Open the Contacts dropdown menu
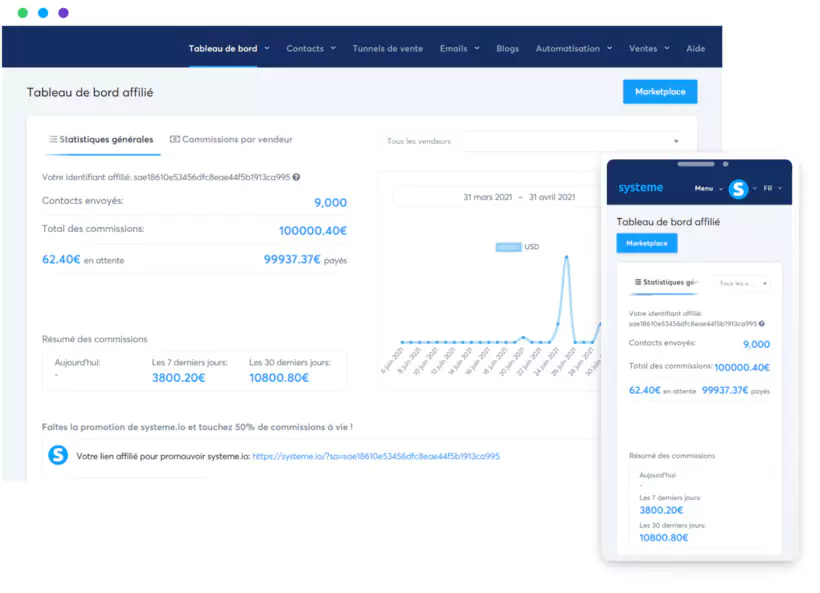Screen dimensions: 820x593 coord(310,48)
